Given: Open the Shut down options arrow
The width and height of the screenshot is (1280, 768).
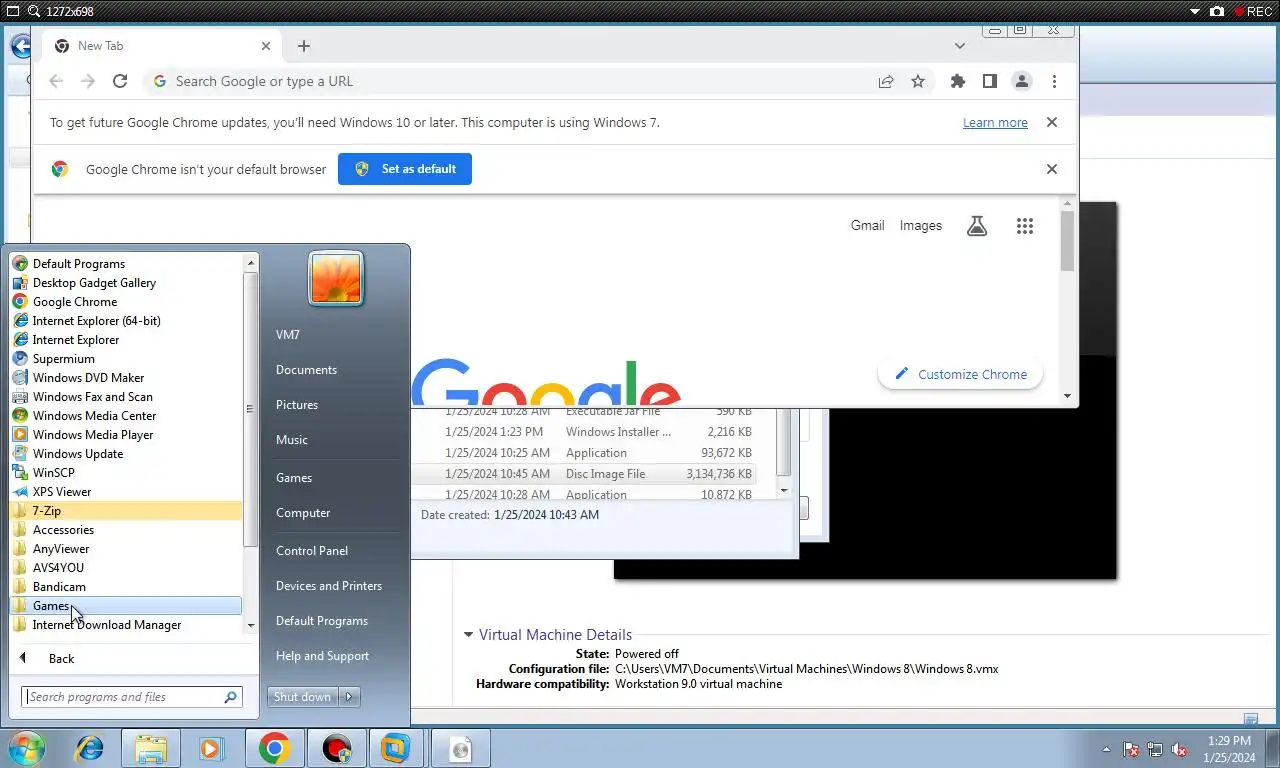Looking at the screenshot, I should click(349, 697).
